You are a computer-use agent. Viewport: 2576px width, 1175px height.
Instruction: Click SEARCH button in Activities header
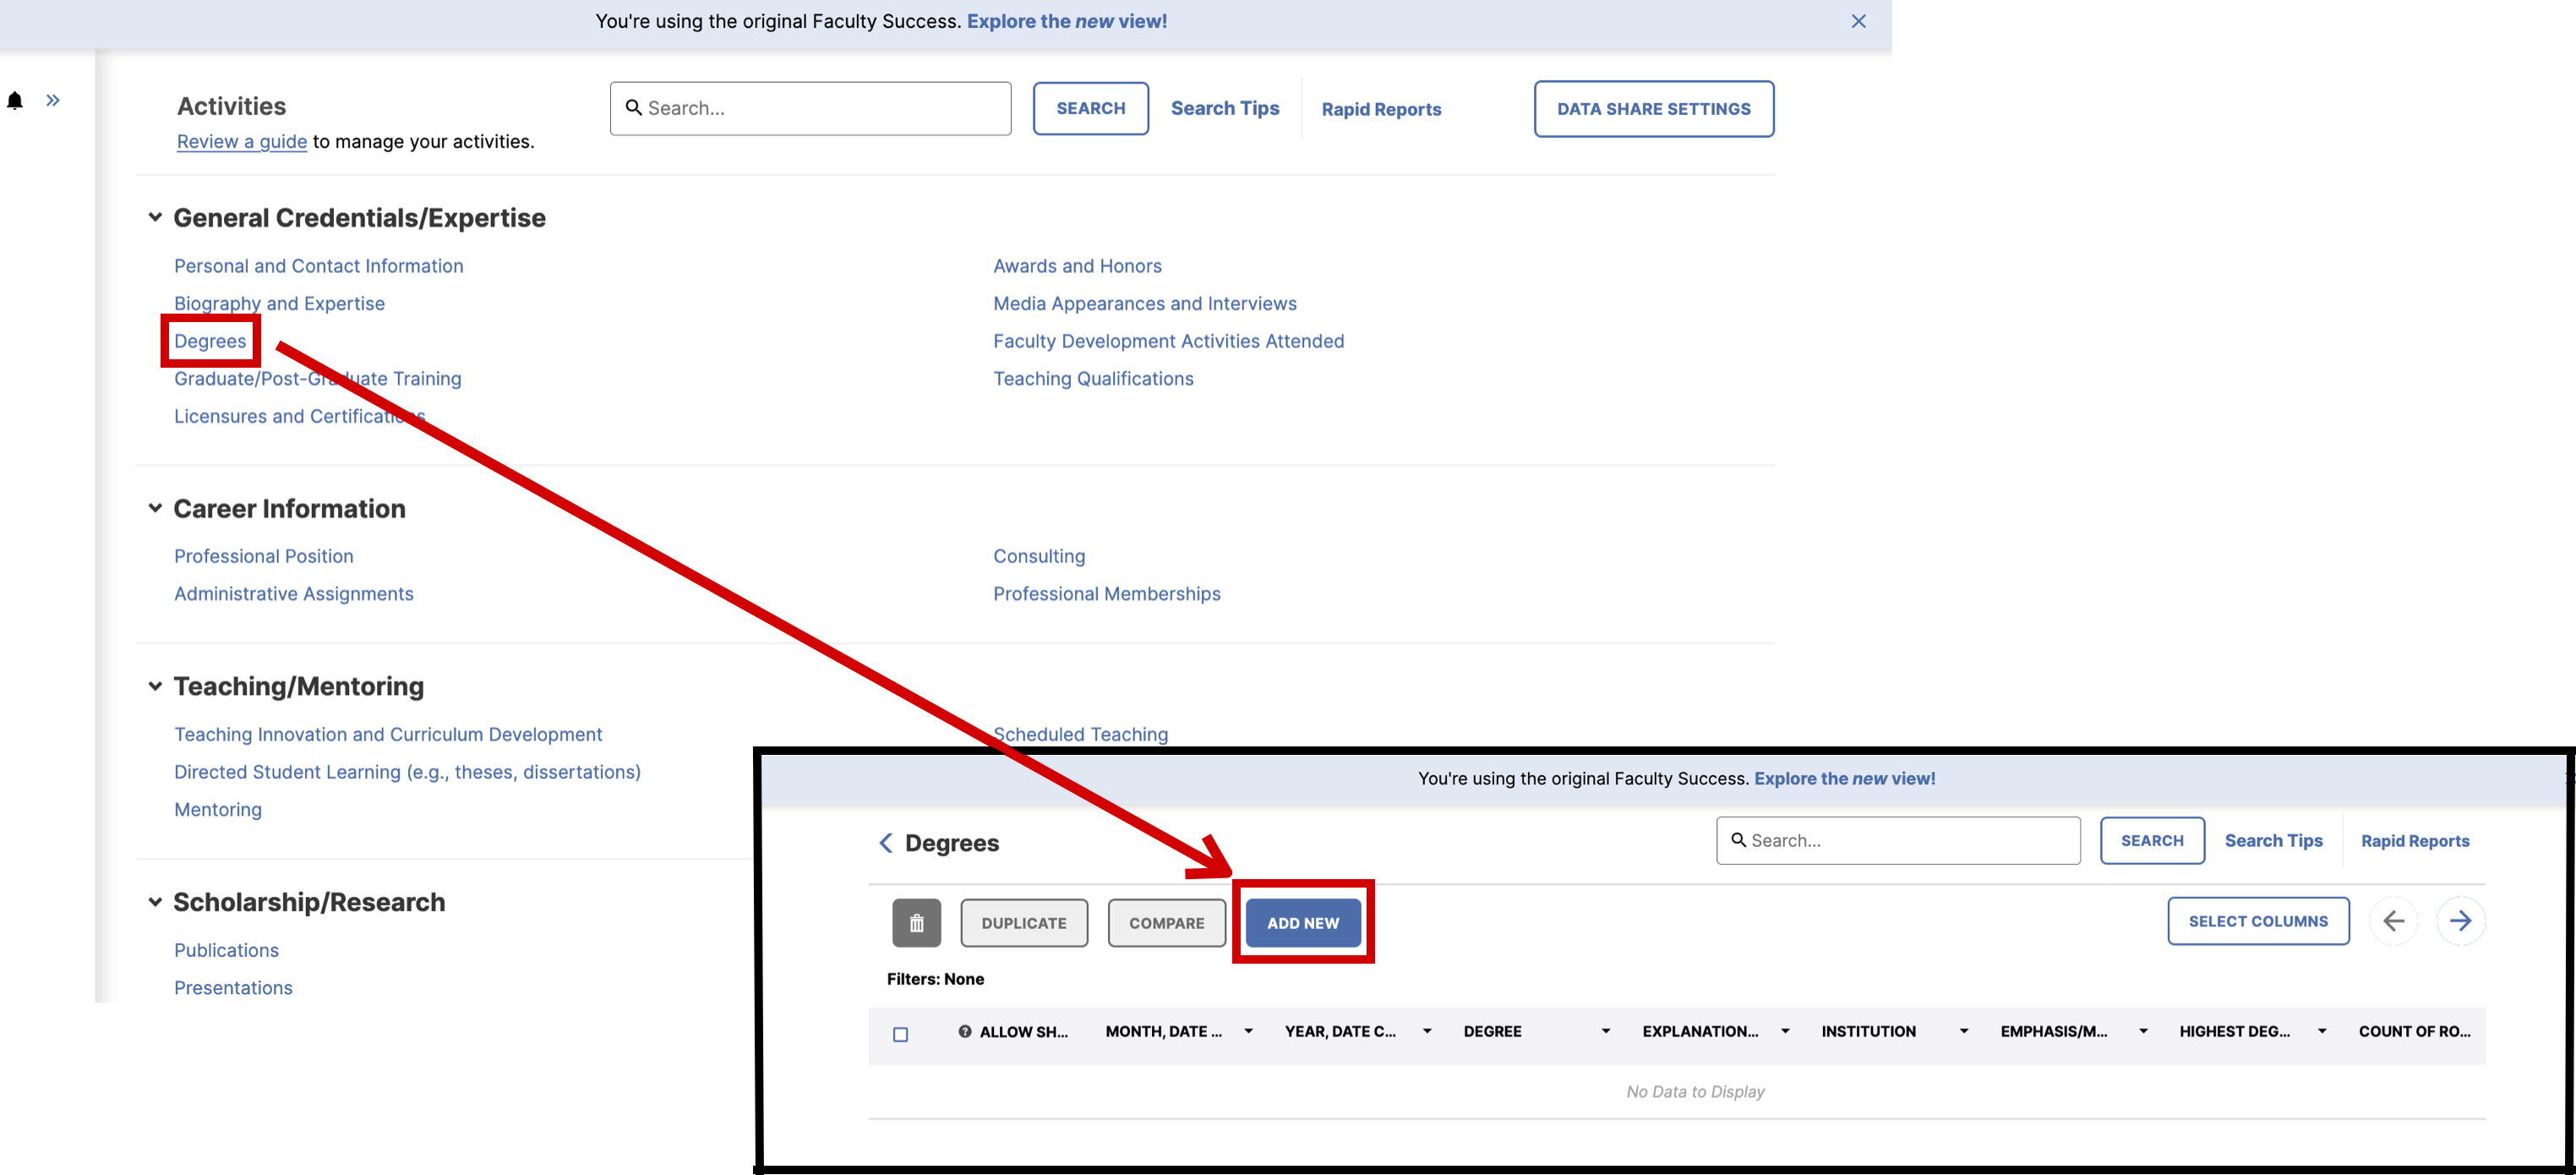(1090, 108)
